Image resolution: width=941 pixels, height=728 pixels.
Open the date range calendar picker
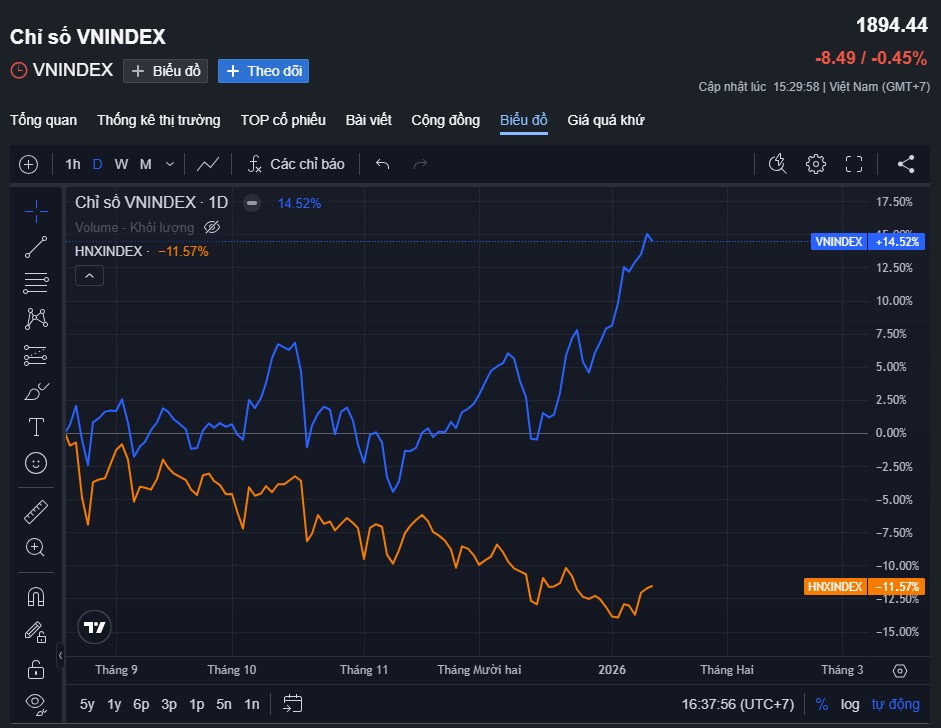[x=293, y=704]
